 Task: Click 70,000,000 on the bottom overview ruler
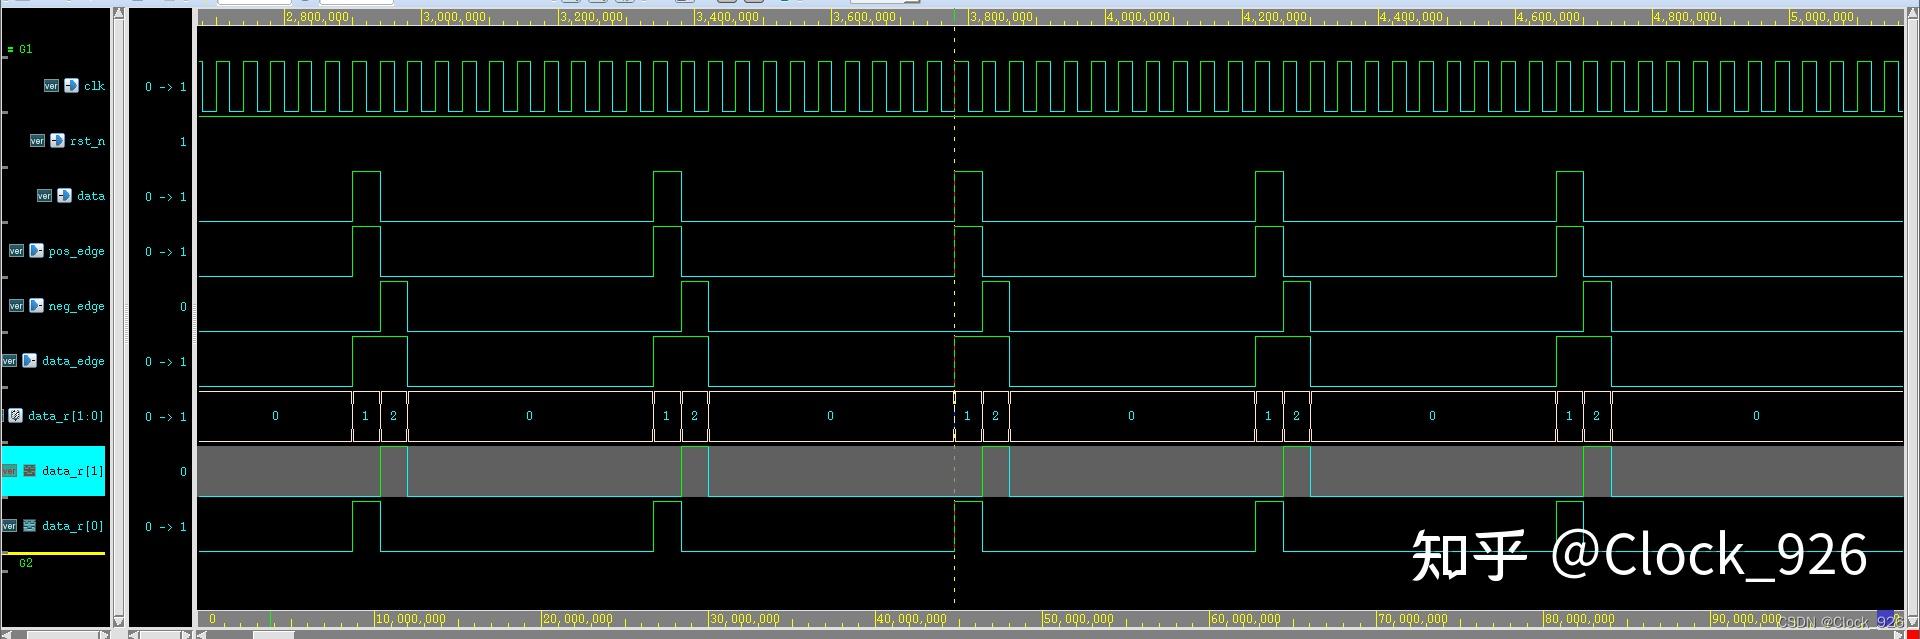tap(1413, 619)
